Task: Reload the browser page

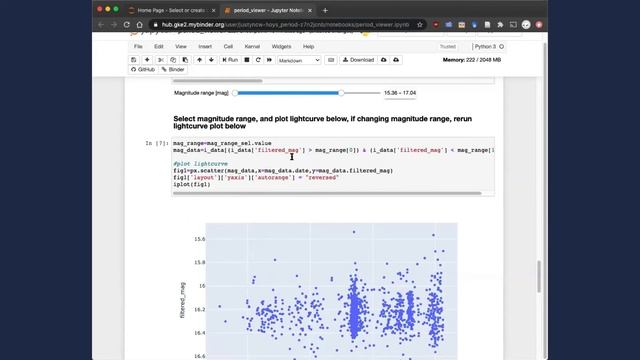Action: pos(127,25)
